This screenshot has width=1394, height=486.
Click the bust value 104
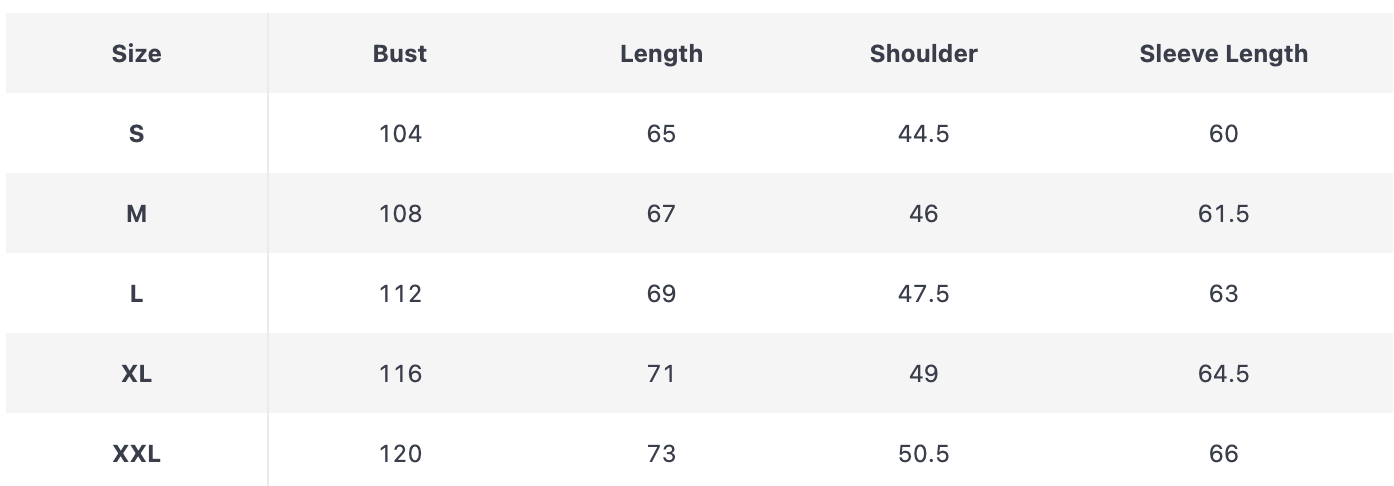pyautogui.click(x=400, y=134)
